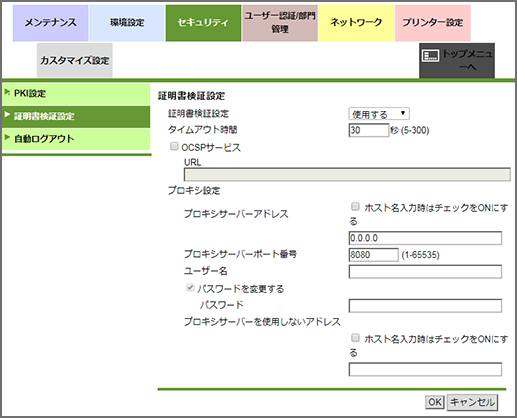Click the トップメニューへ button
The image size is (517, 418).
coord(457,60)
